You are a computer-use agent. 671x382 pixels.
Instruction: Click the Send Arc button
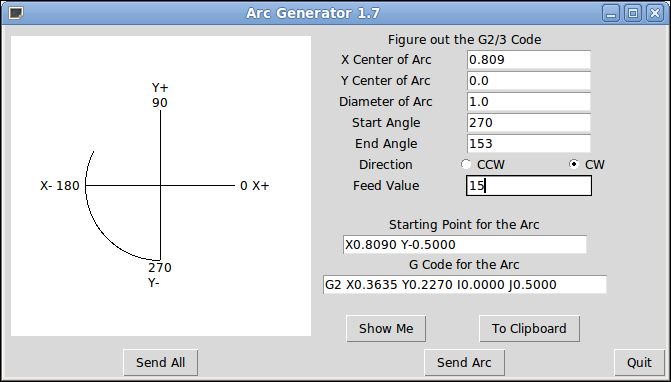(464, 362)
